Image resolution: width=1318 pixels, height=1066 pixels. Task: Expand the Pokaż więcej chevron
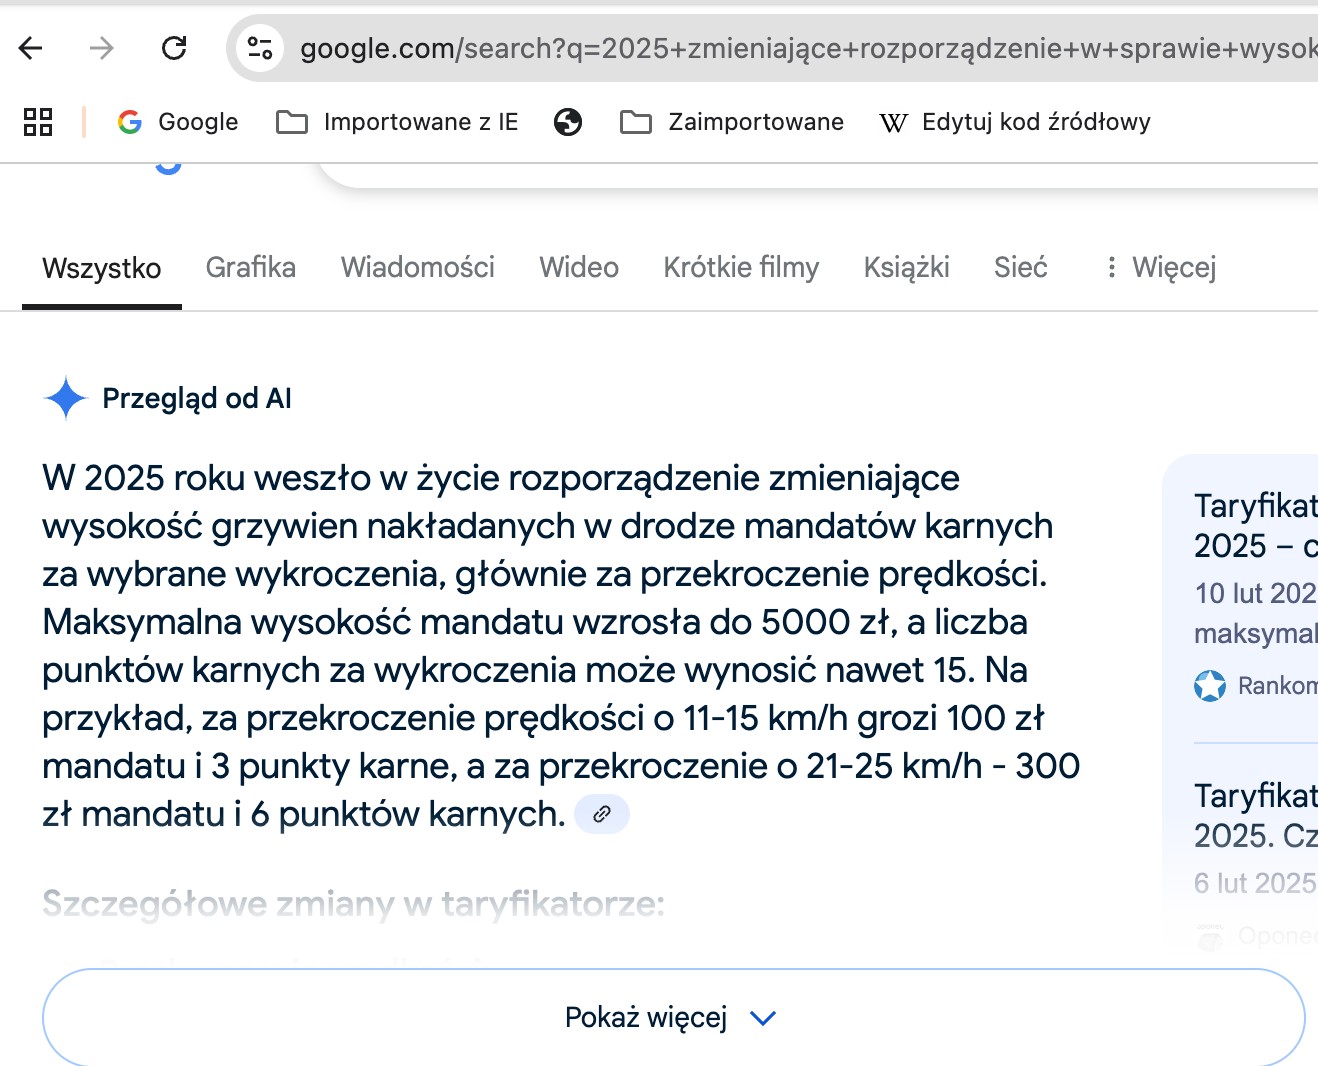(x=763, y=1017)
